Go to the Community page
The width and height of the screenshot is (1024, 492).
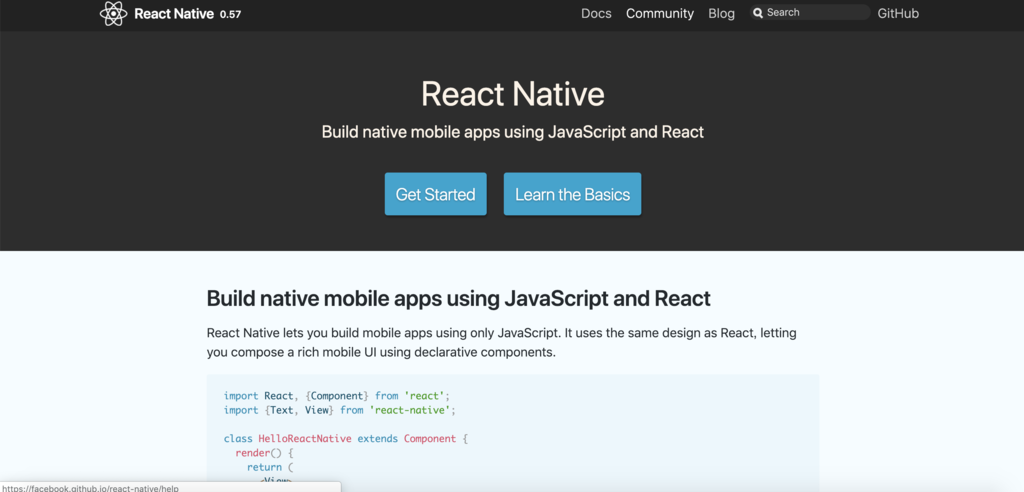coord(660,13)
